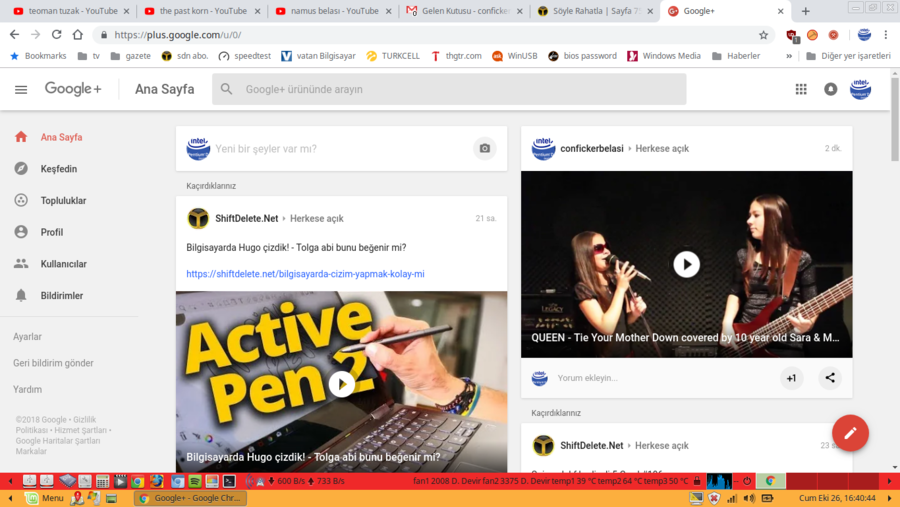This screenshot has width=900, height=507.
Task: Open the Bookmarks star bookmark
Action: [x=38, y=56]
